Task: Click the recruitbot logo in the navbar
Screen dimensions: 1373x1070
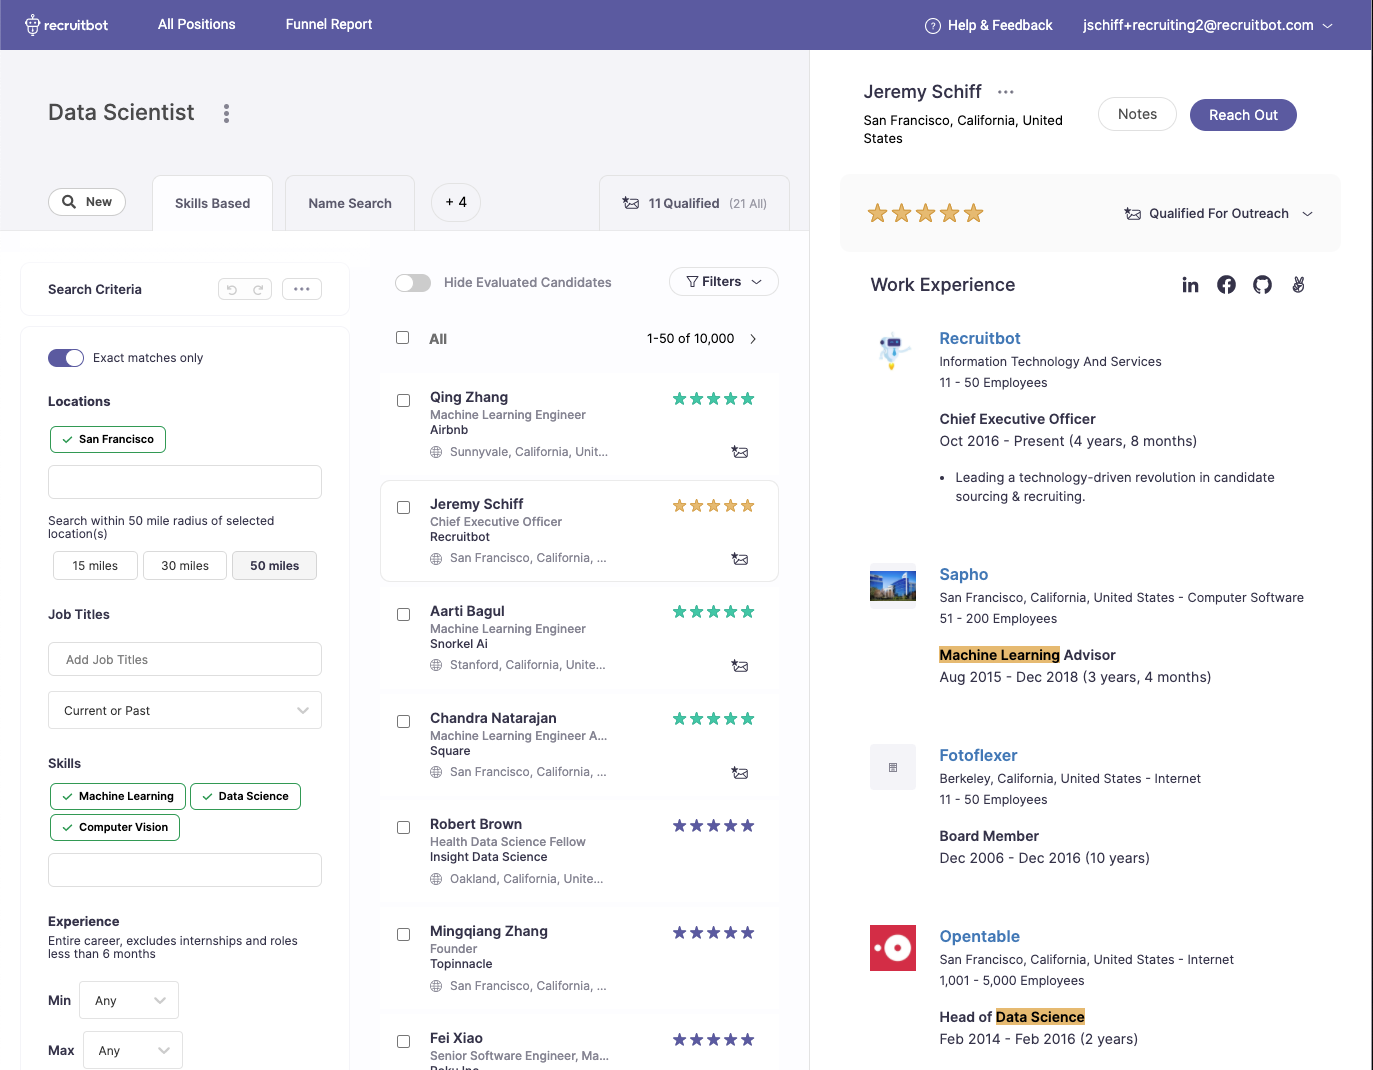Action: 65,24
